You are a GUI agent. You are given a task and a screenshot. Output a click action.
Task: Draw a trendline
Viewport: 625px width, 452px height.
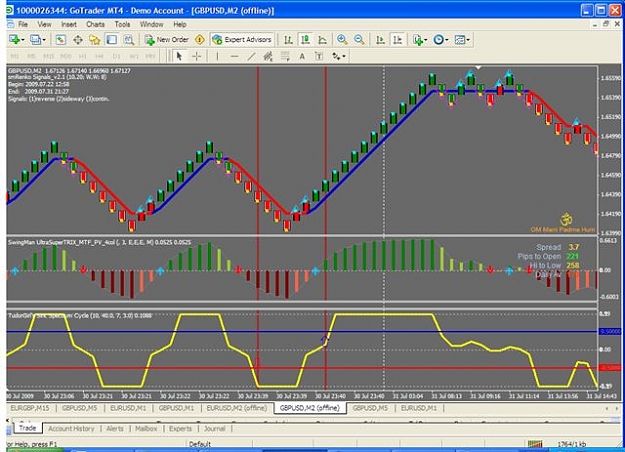click(251, 56)
